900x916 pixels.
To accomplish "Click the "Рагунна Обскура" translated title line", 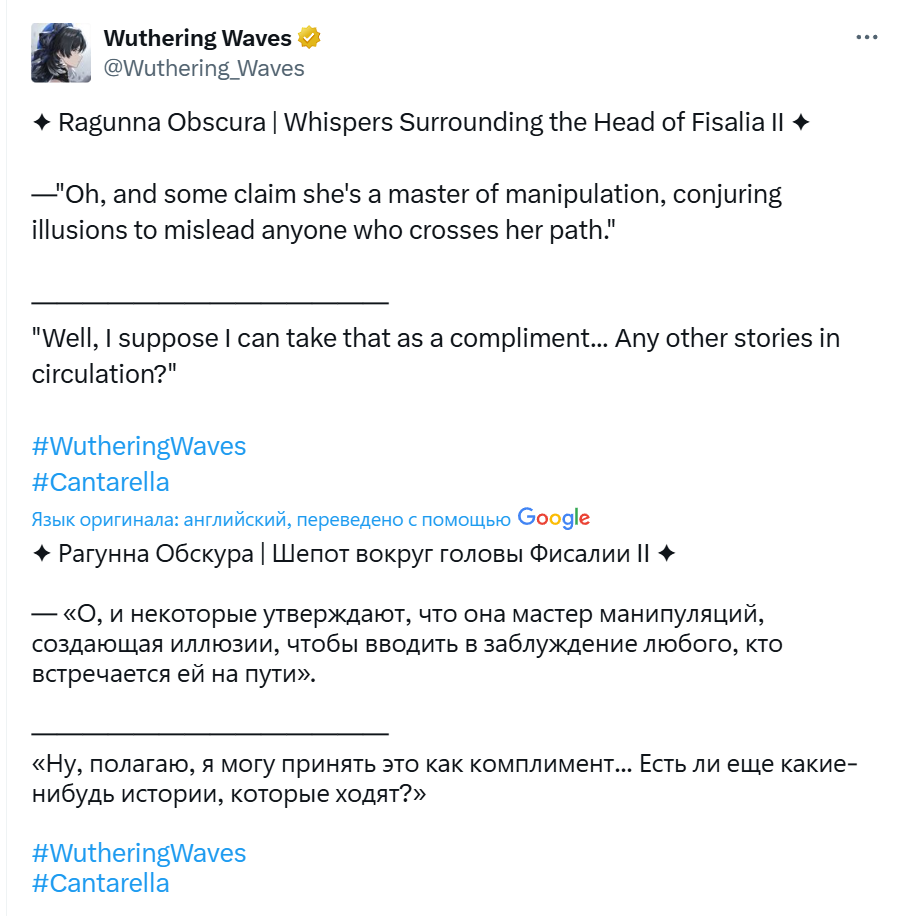I will [x=354, y=554].
